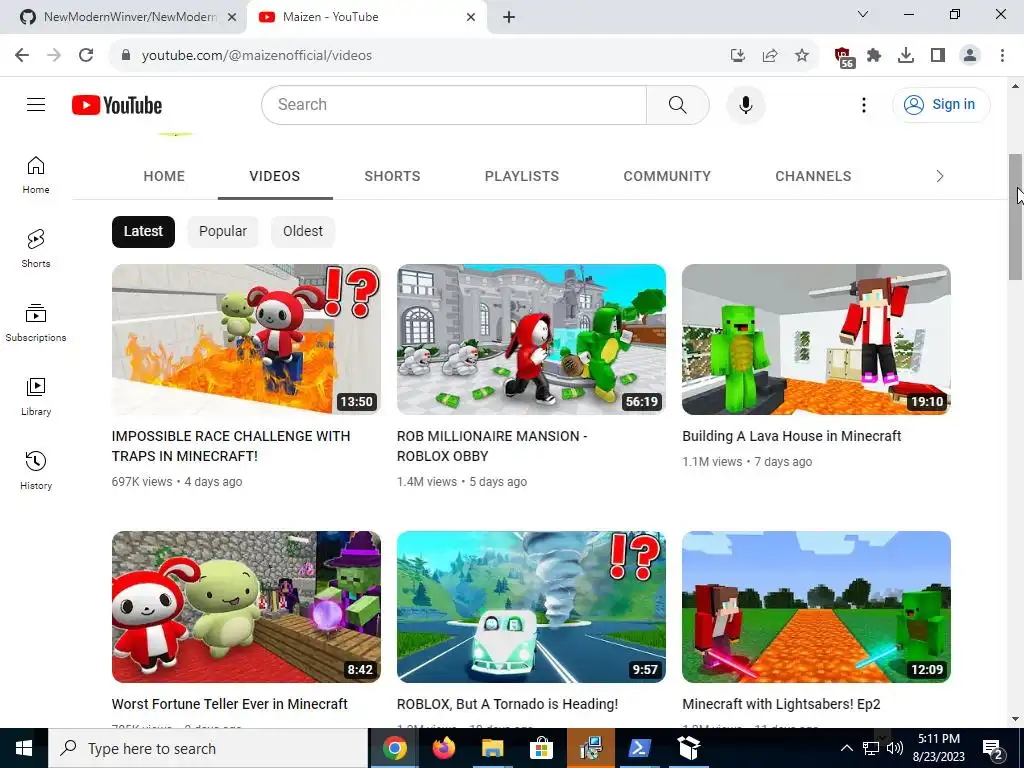Open ROB MILLIONAIRE MANSION video title

(x=492, y=446)
